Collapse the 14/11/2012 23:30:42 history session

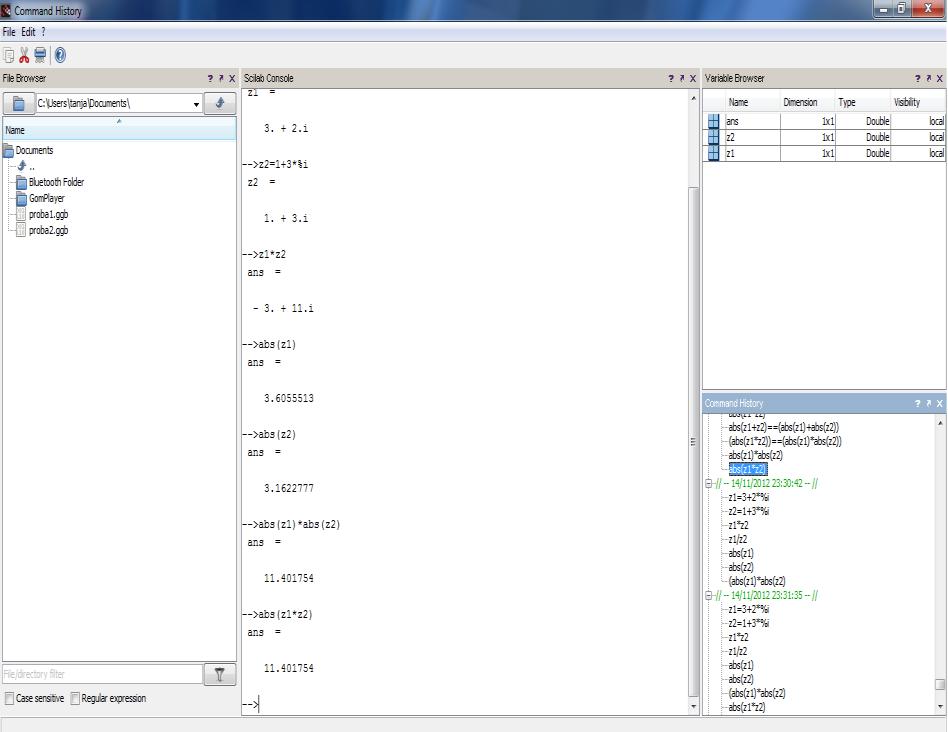(709, 484)
